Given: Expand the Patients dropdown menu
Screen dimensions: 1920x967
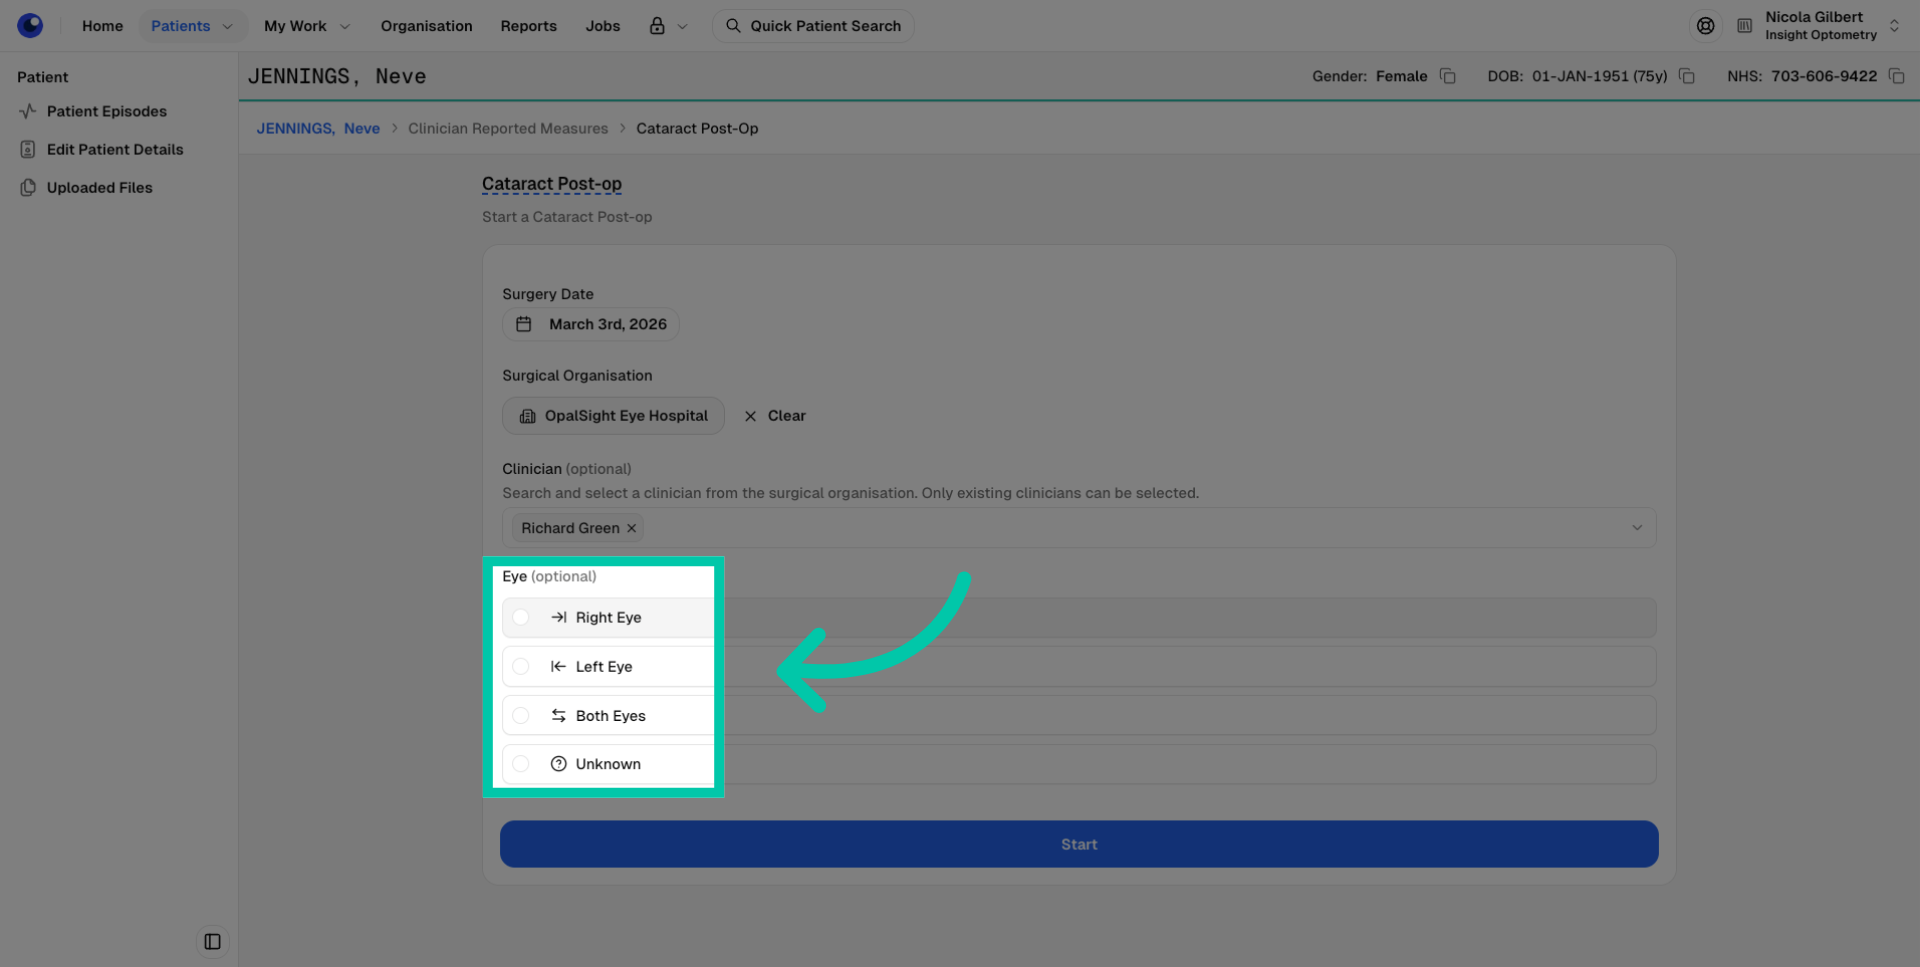Looking at the screenshot, I should click(191, 26).
